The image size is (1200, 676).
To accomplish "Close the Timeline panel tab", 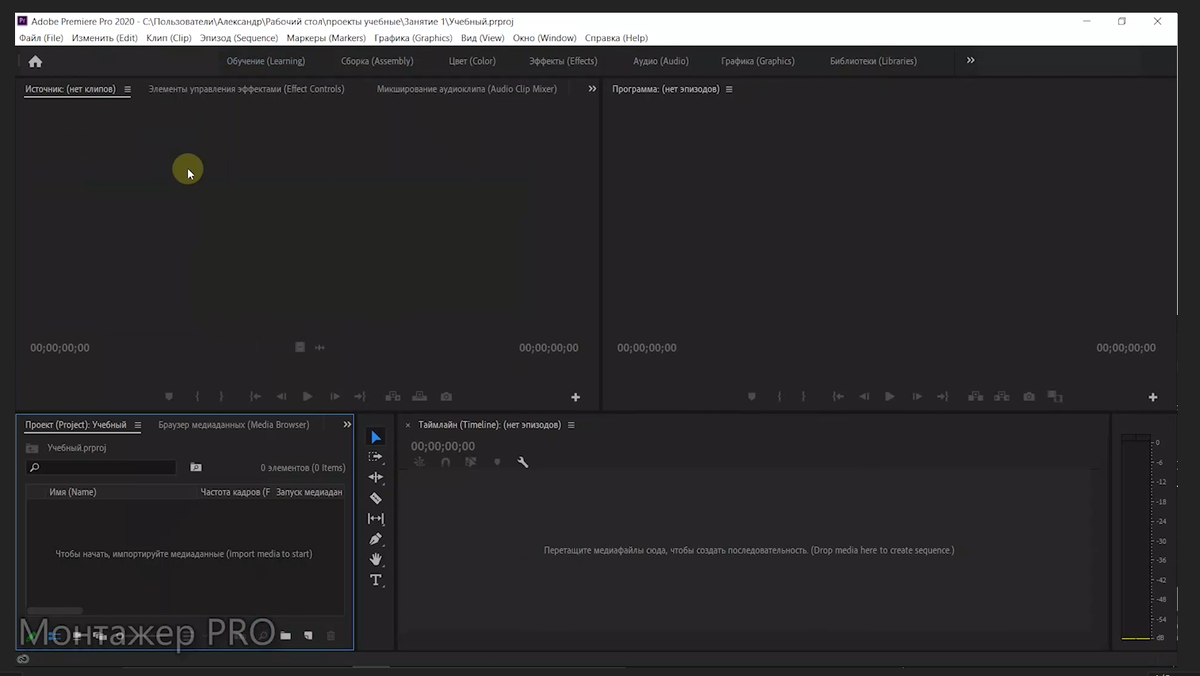I will coord(408,425).
